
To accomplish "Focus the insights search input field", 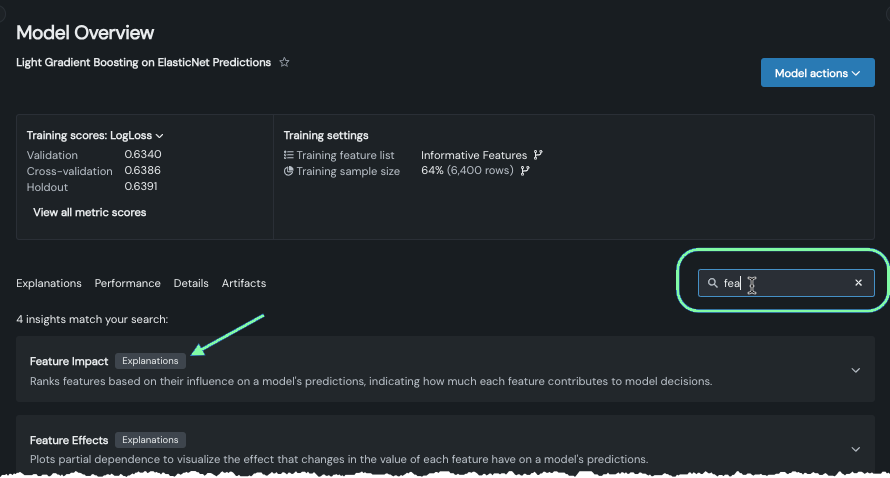I will pos(790,283).
